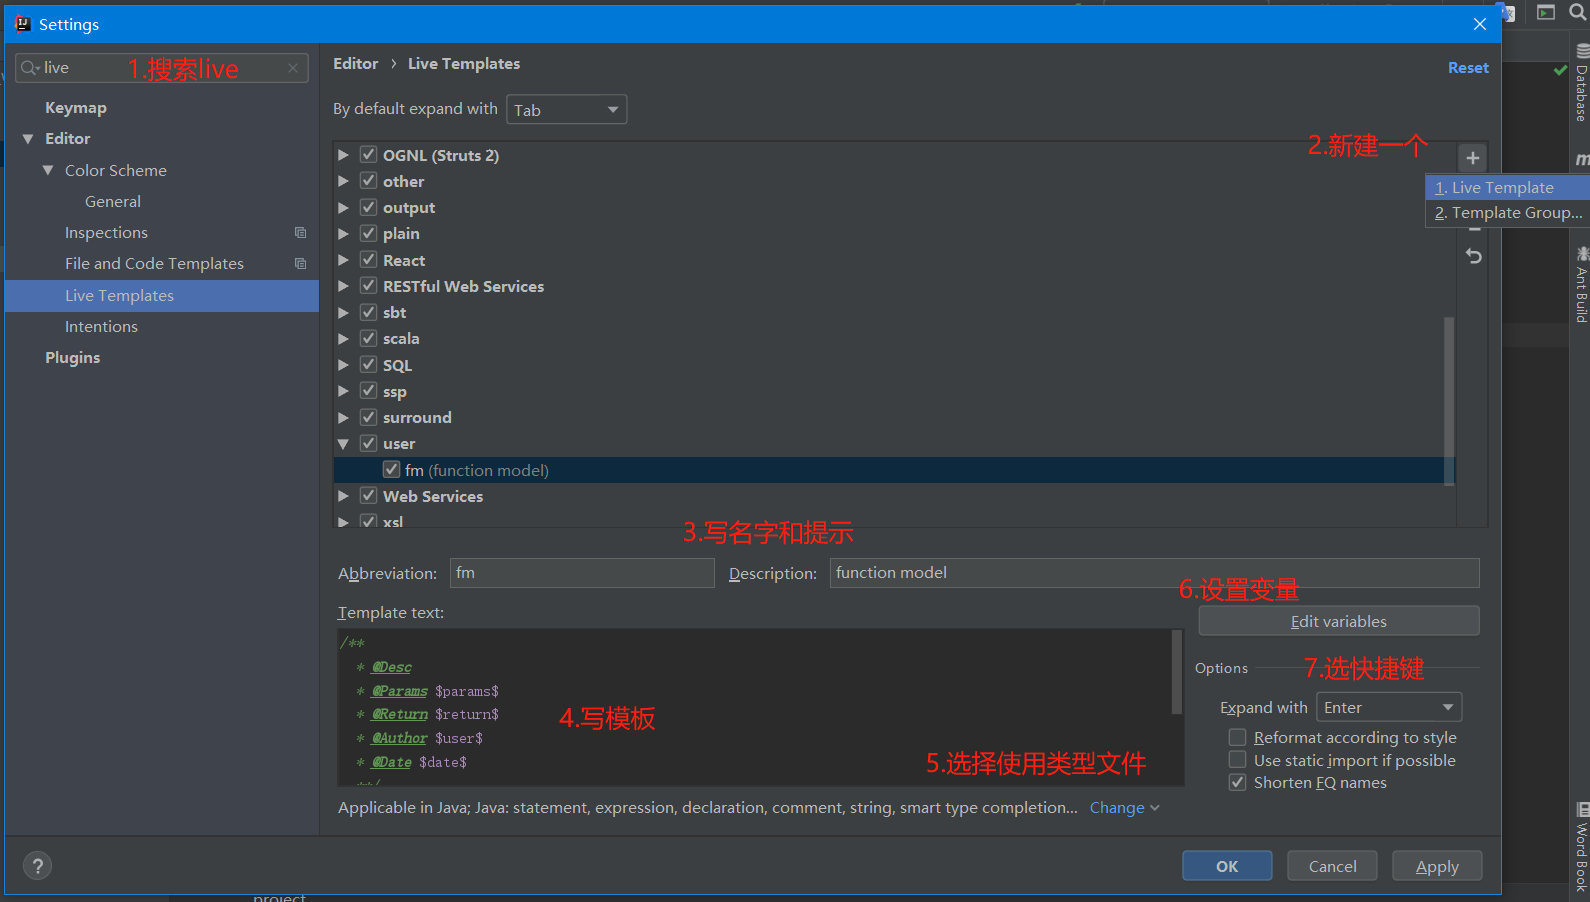Screen dimensions: 1590x902
Task: Click the run-anything icon in the IDE toolbar
Action: [x=1546, y=12]
